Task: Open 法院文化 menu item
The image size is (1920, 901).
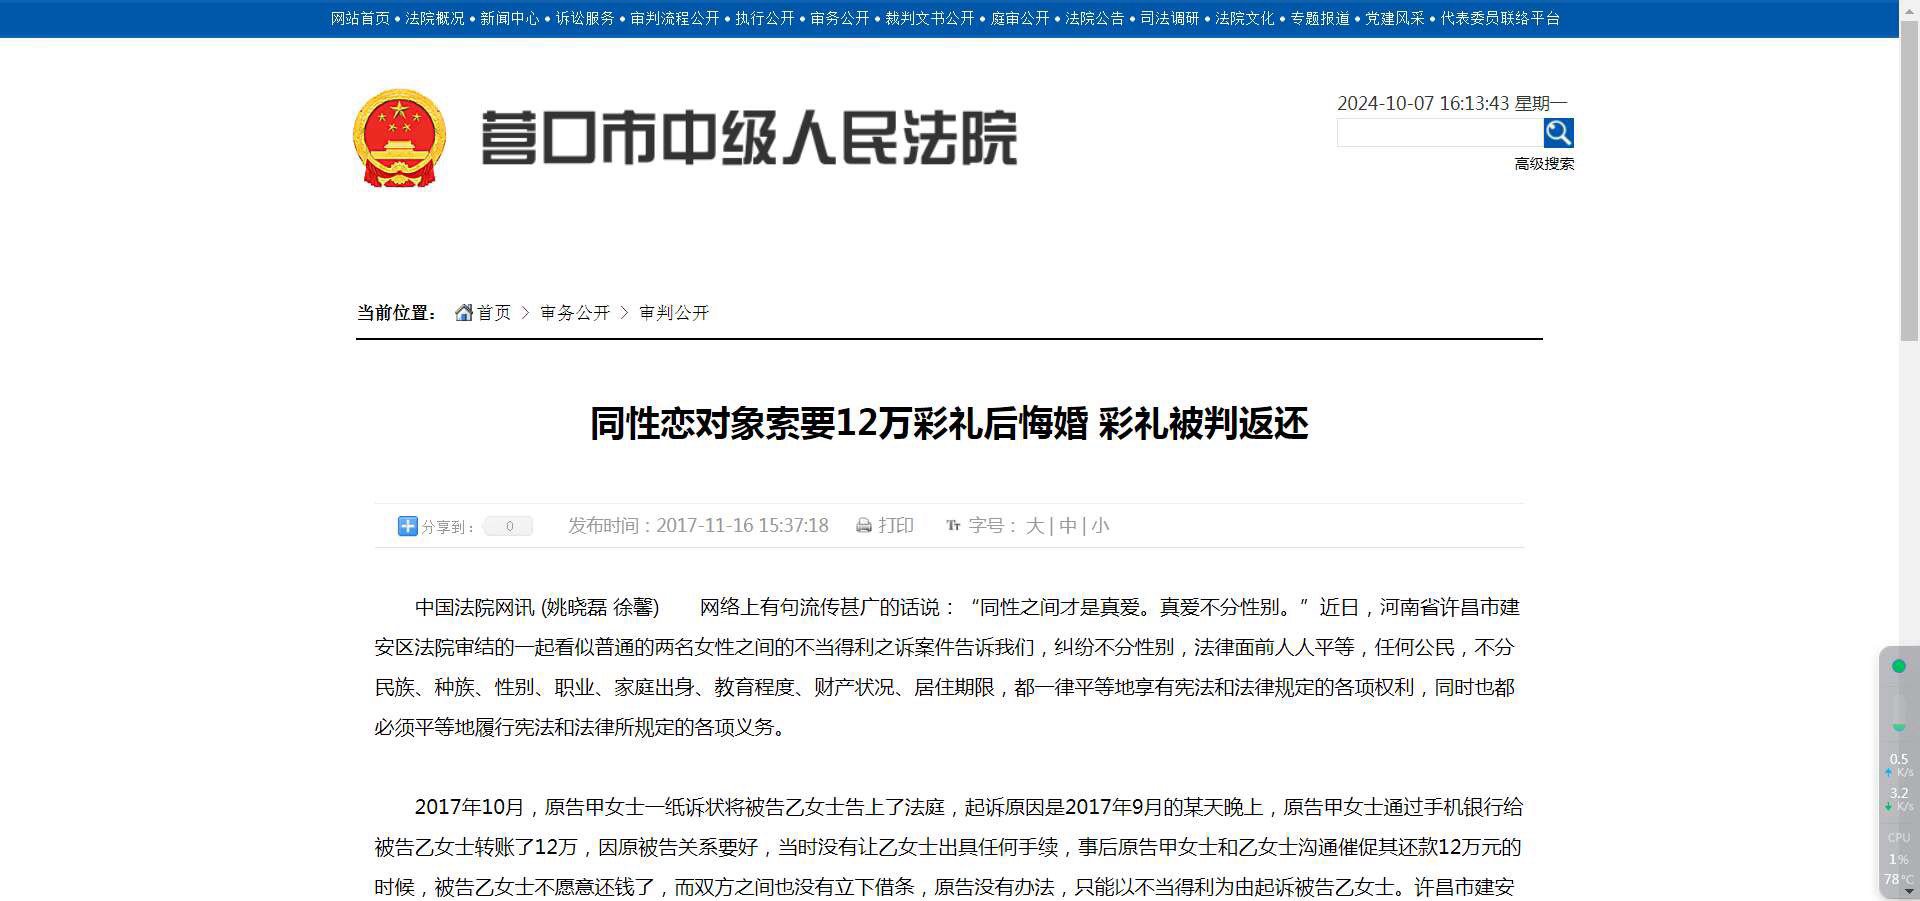Action: click(1245, 18)
